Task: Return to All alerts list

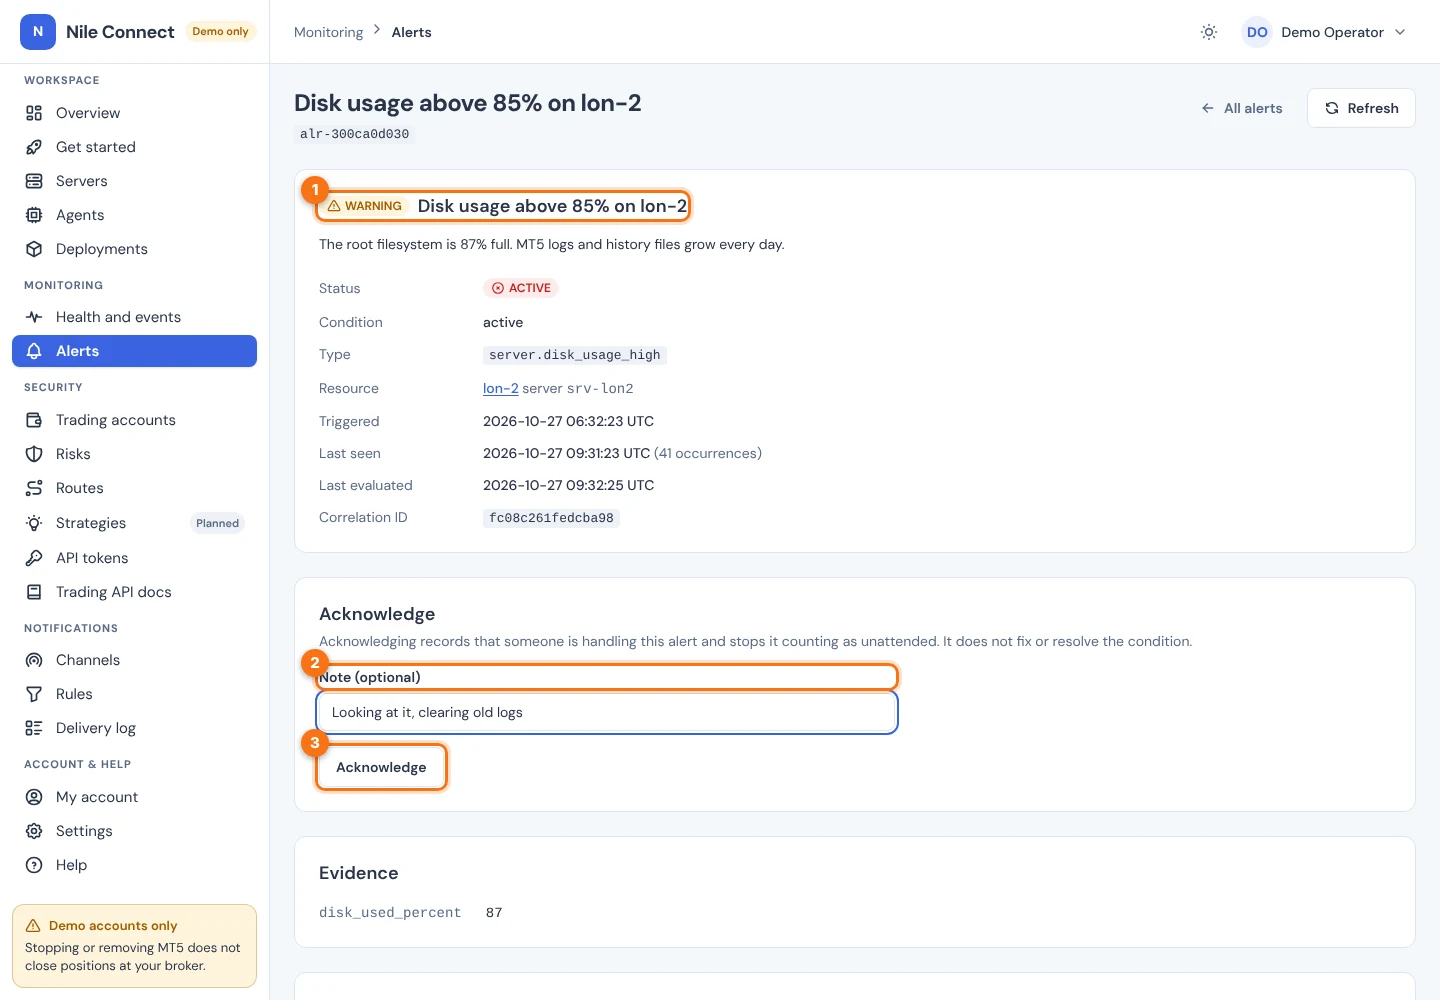Action: click(1242, 108)
